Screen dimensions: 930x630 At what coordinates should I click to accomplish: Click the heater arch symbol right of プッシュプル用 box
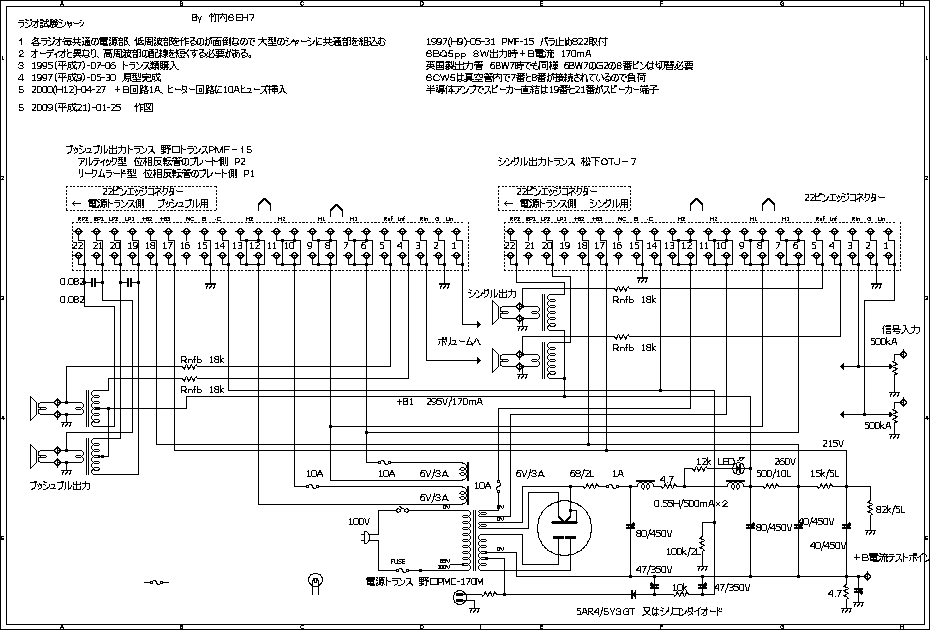pyautogui.click(x=264, y=205)
